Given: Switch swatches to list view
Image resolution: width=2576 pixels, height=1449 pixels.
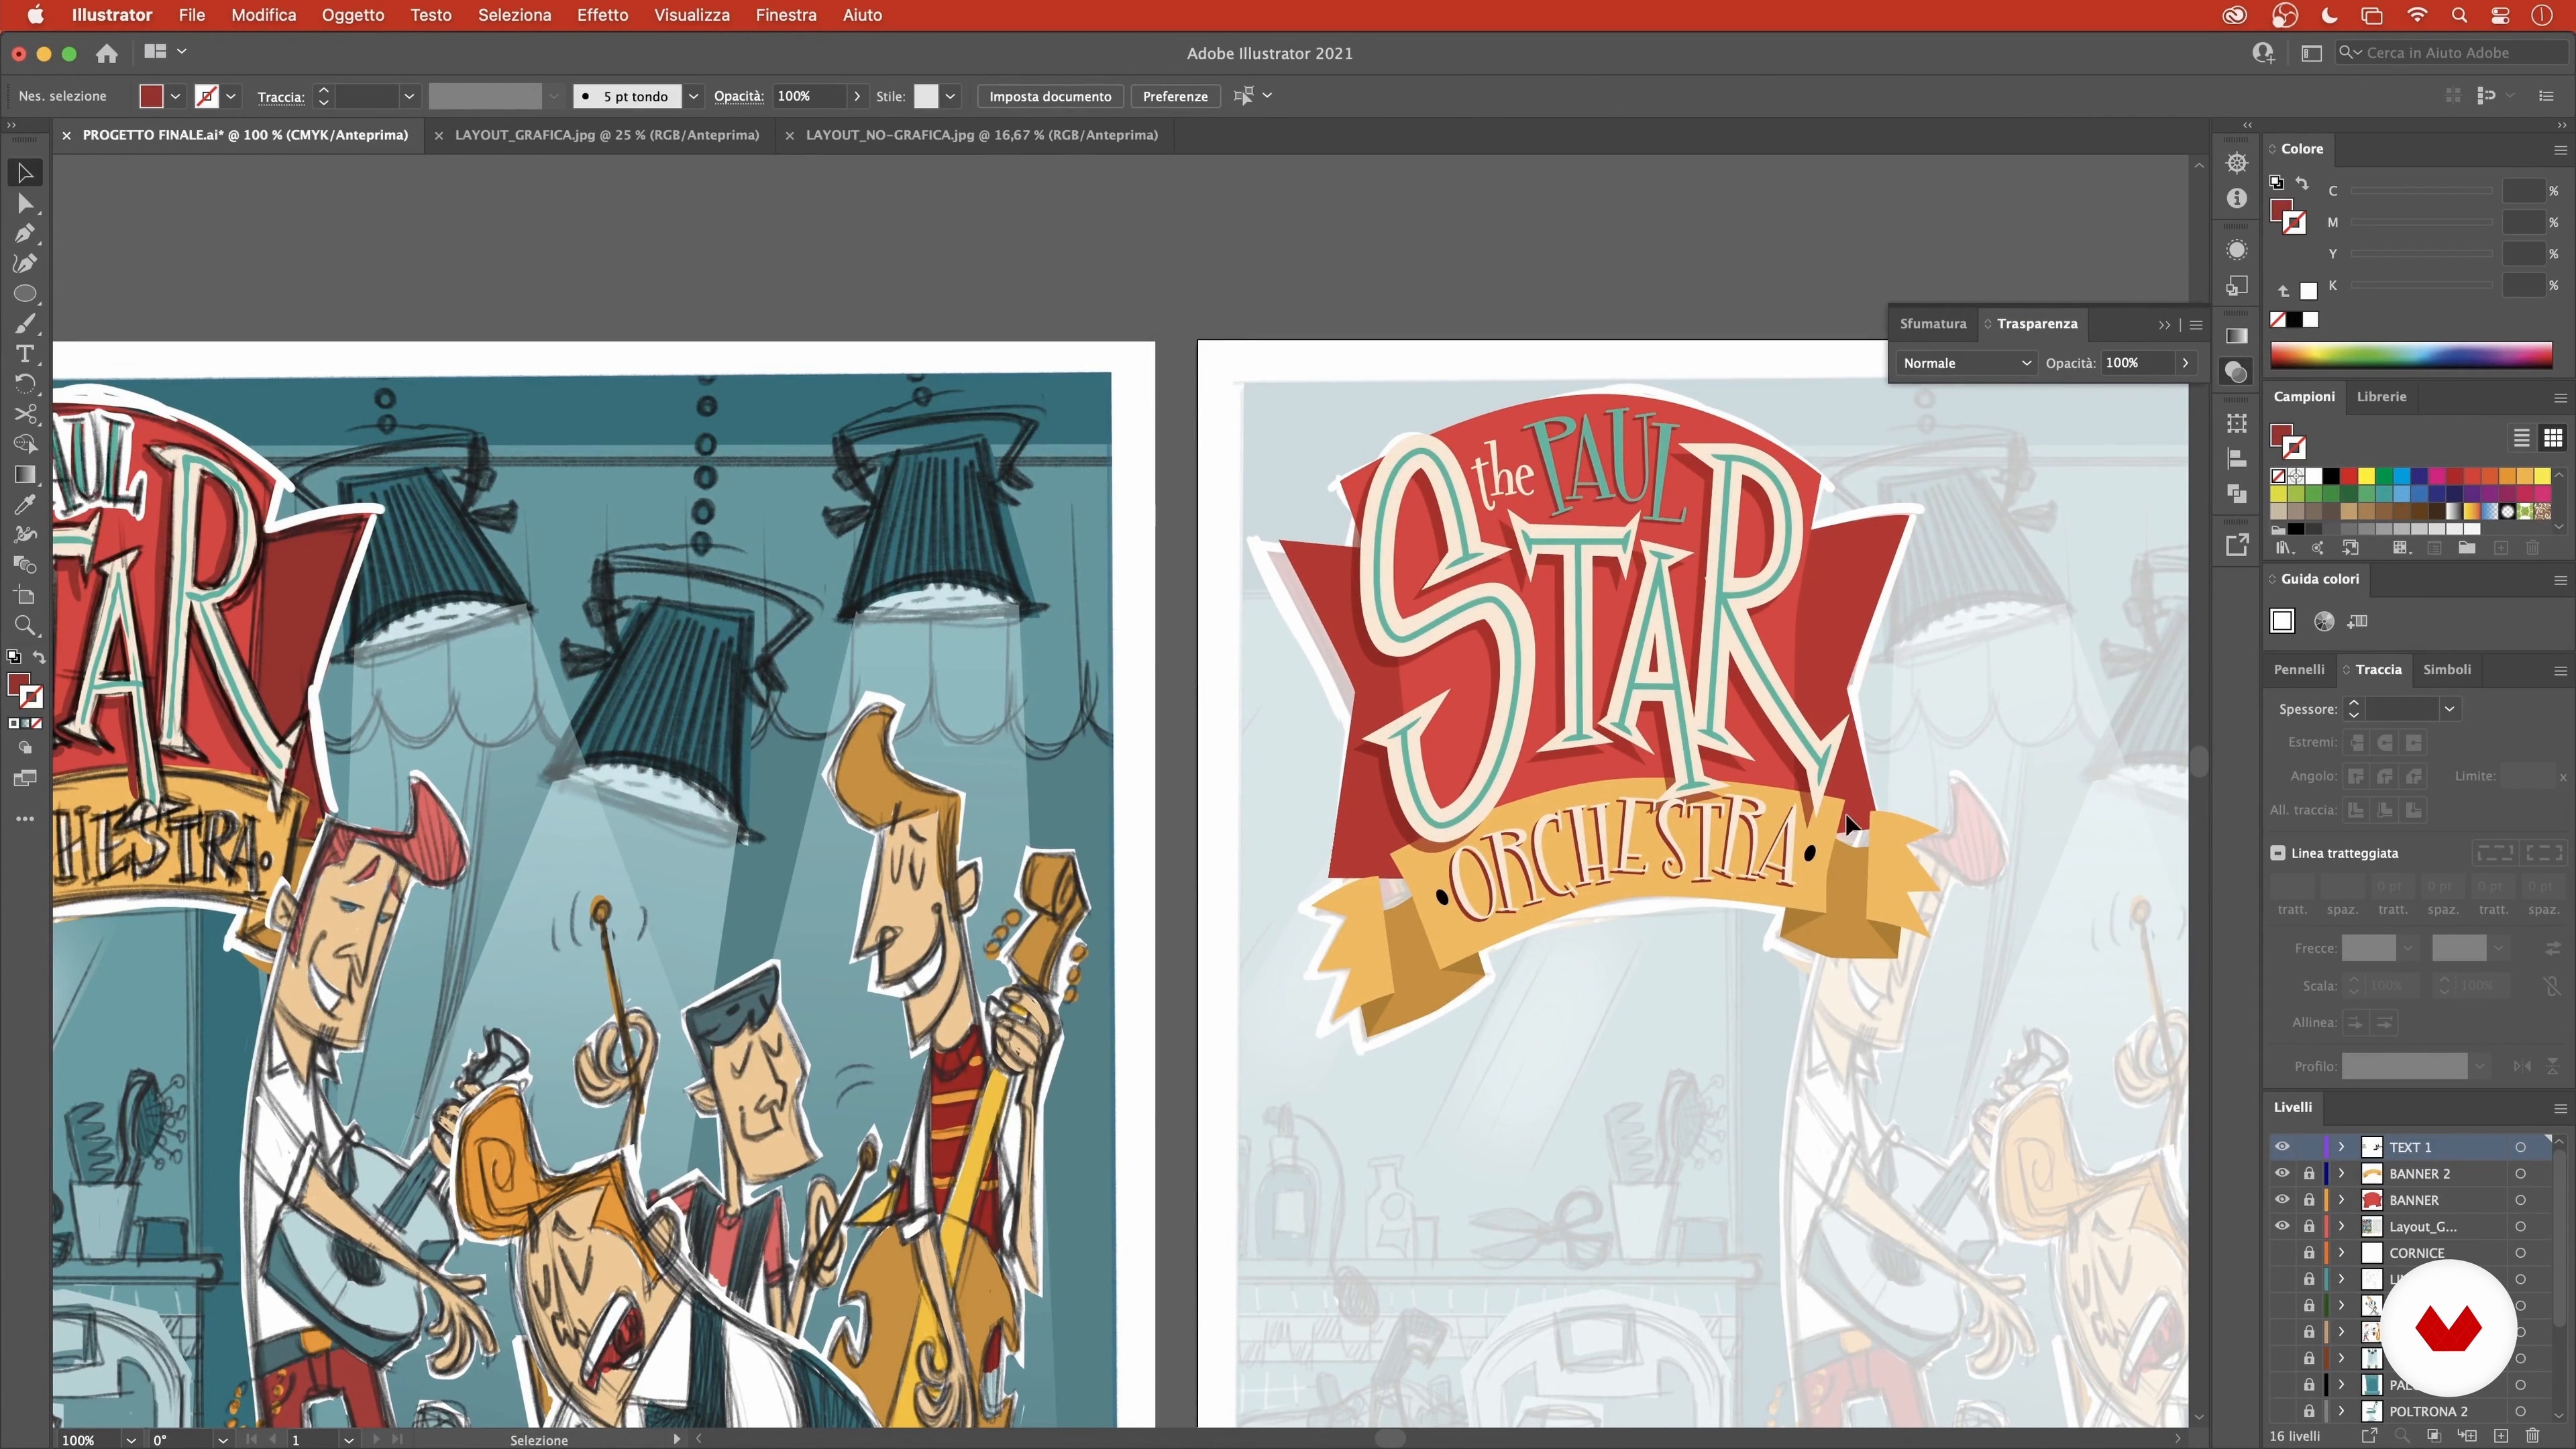Looking at the screenshot, I should pos(2521,438).
